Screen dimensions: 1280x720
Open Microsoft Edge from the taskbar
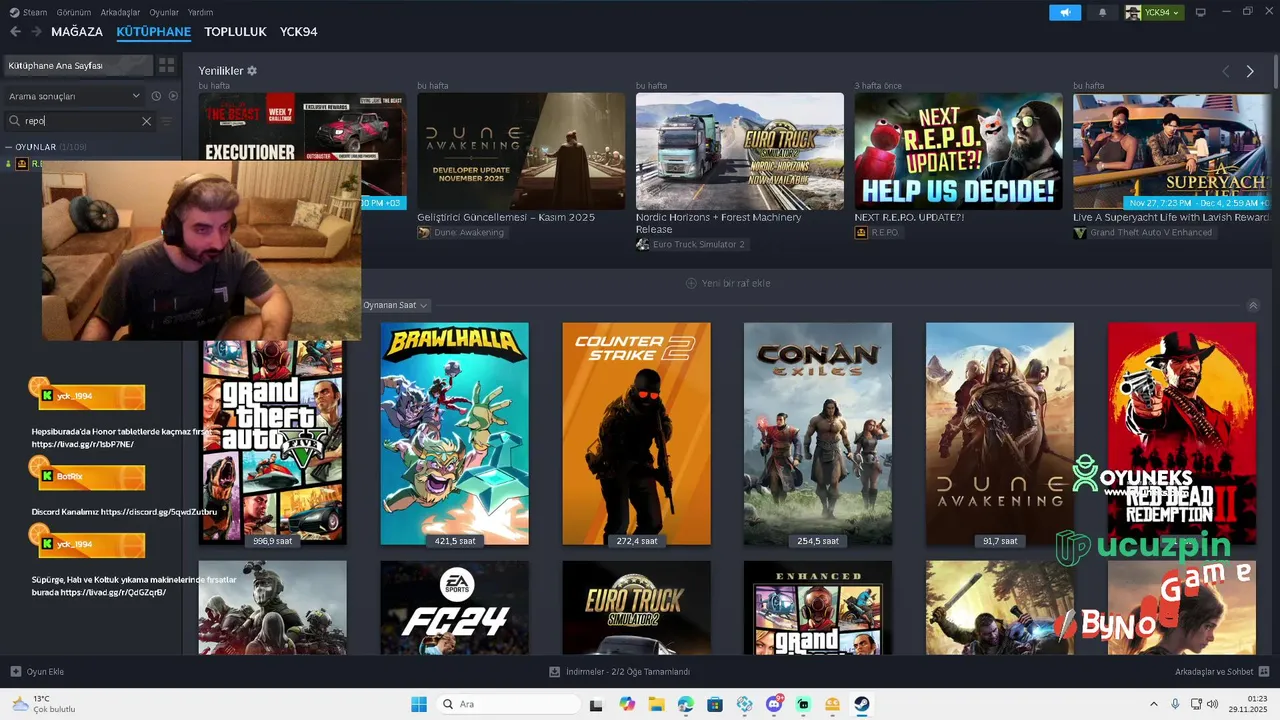point(686,704)
